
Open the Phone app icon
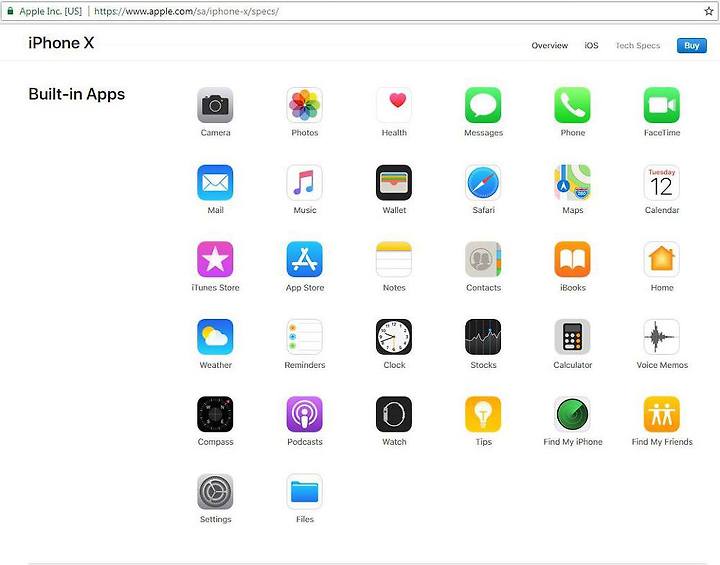pos(573,105)
